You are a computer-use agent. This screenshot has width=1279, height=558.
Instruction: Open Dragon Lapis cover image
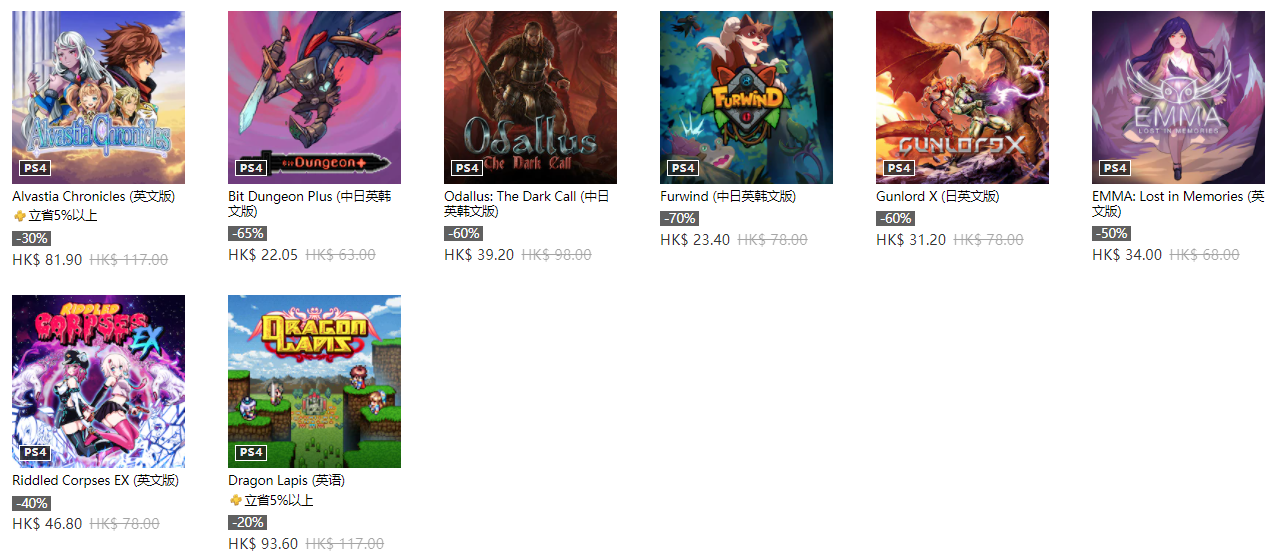[314, 381]
